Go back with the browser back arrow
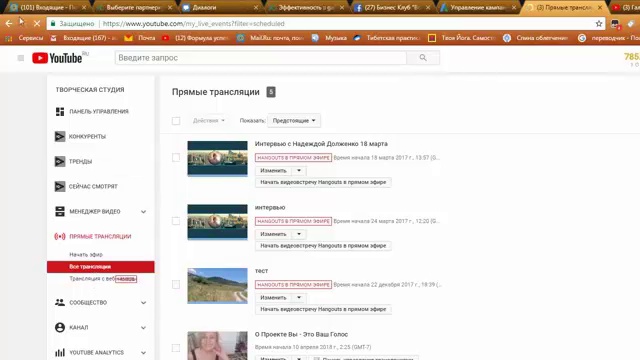This screenshot has height=360, width=640. click(x=9, y=24)
